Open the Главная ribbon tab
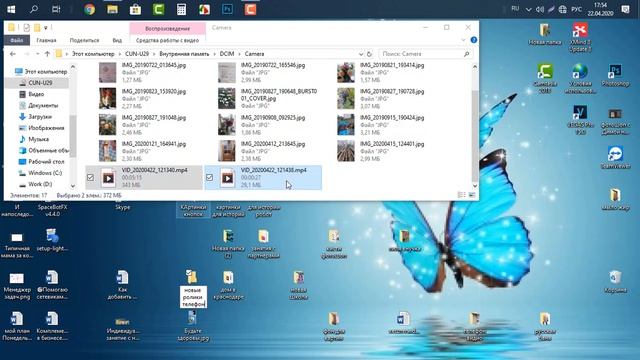 click(46, 40)
